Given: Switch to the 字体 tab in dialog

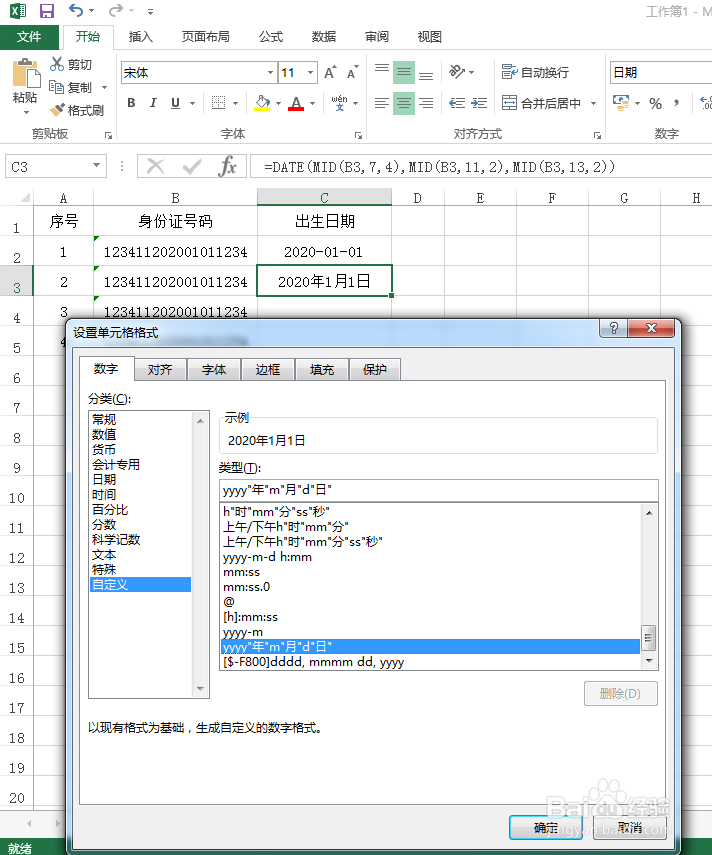Looking at the screenshot, I should click(x=214, y=370).
